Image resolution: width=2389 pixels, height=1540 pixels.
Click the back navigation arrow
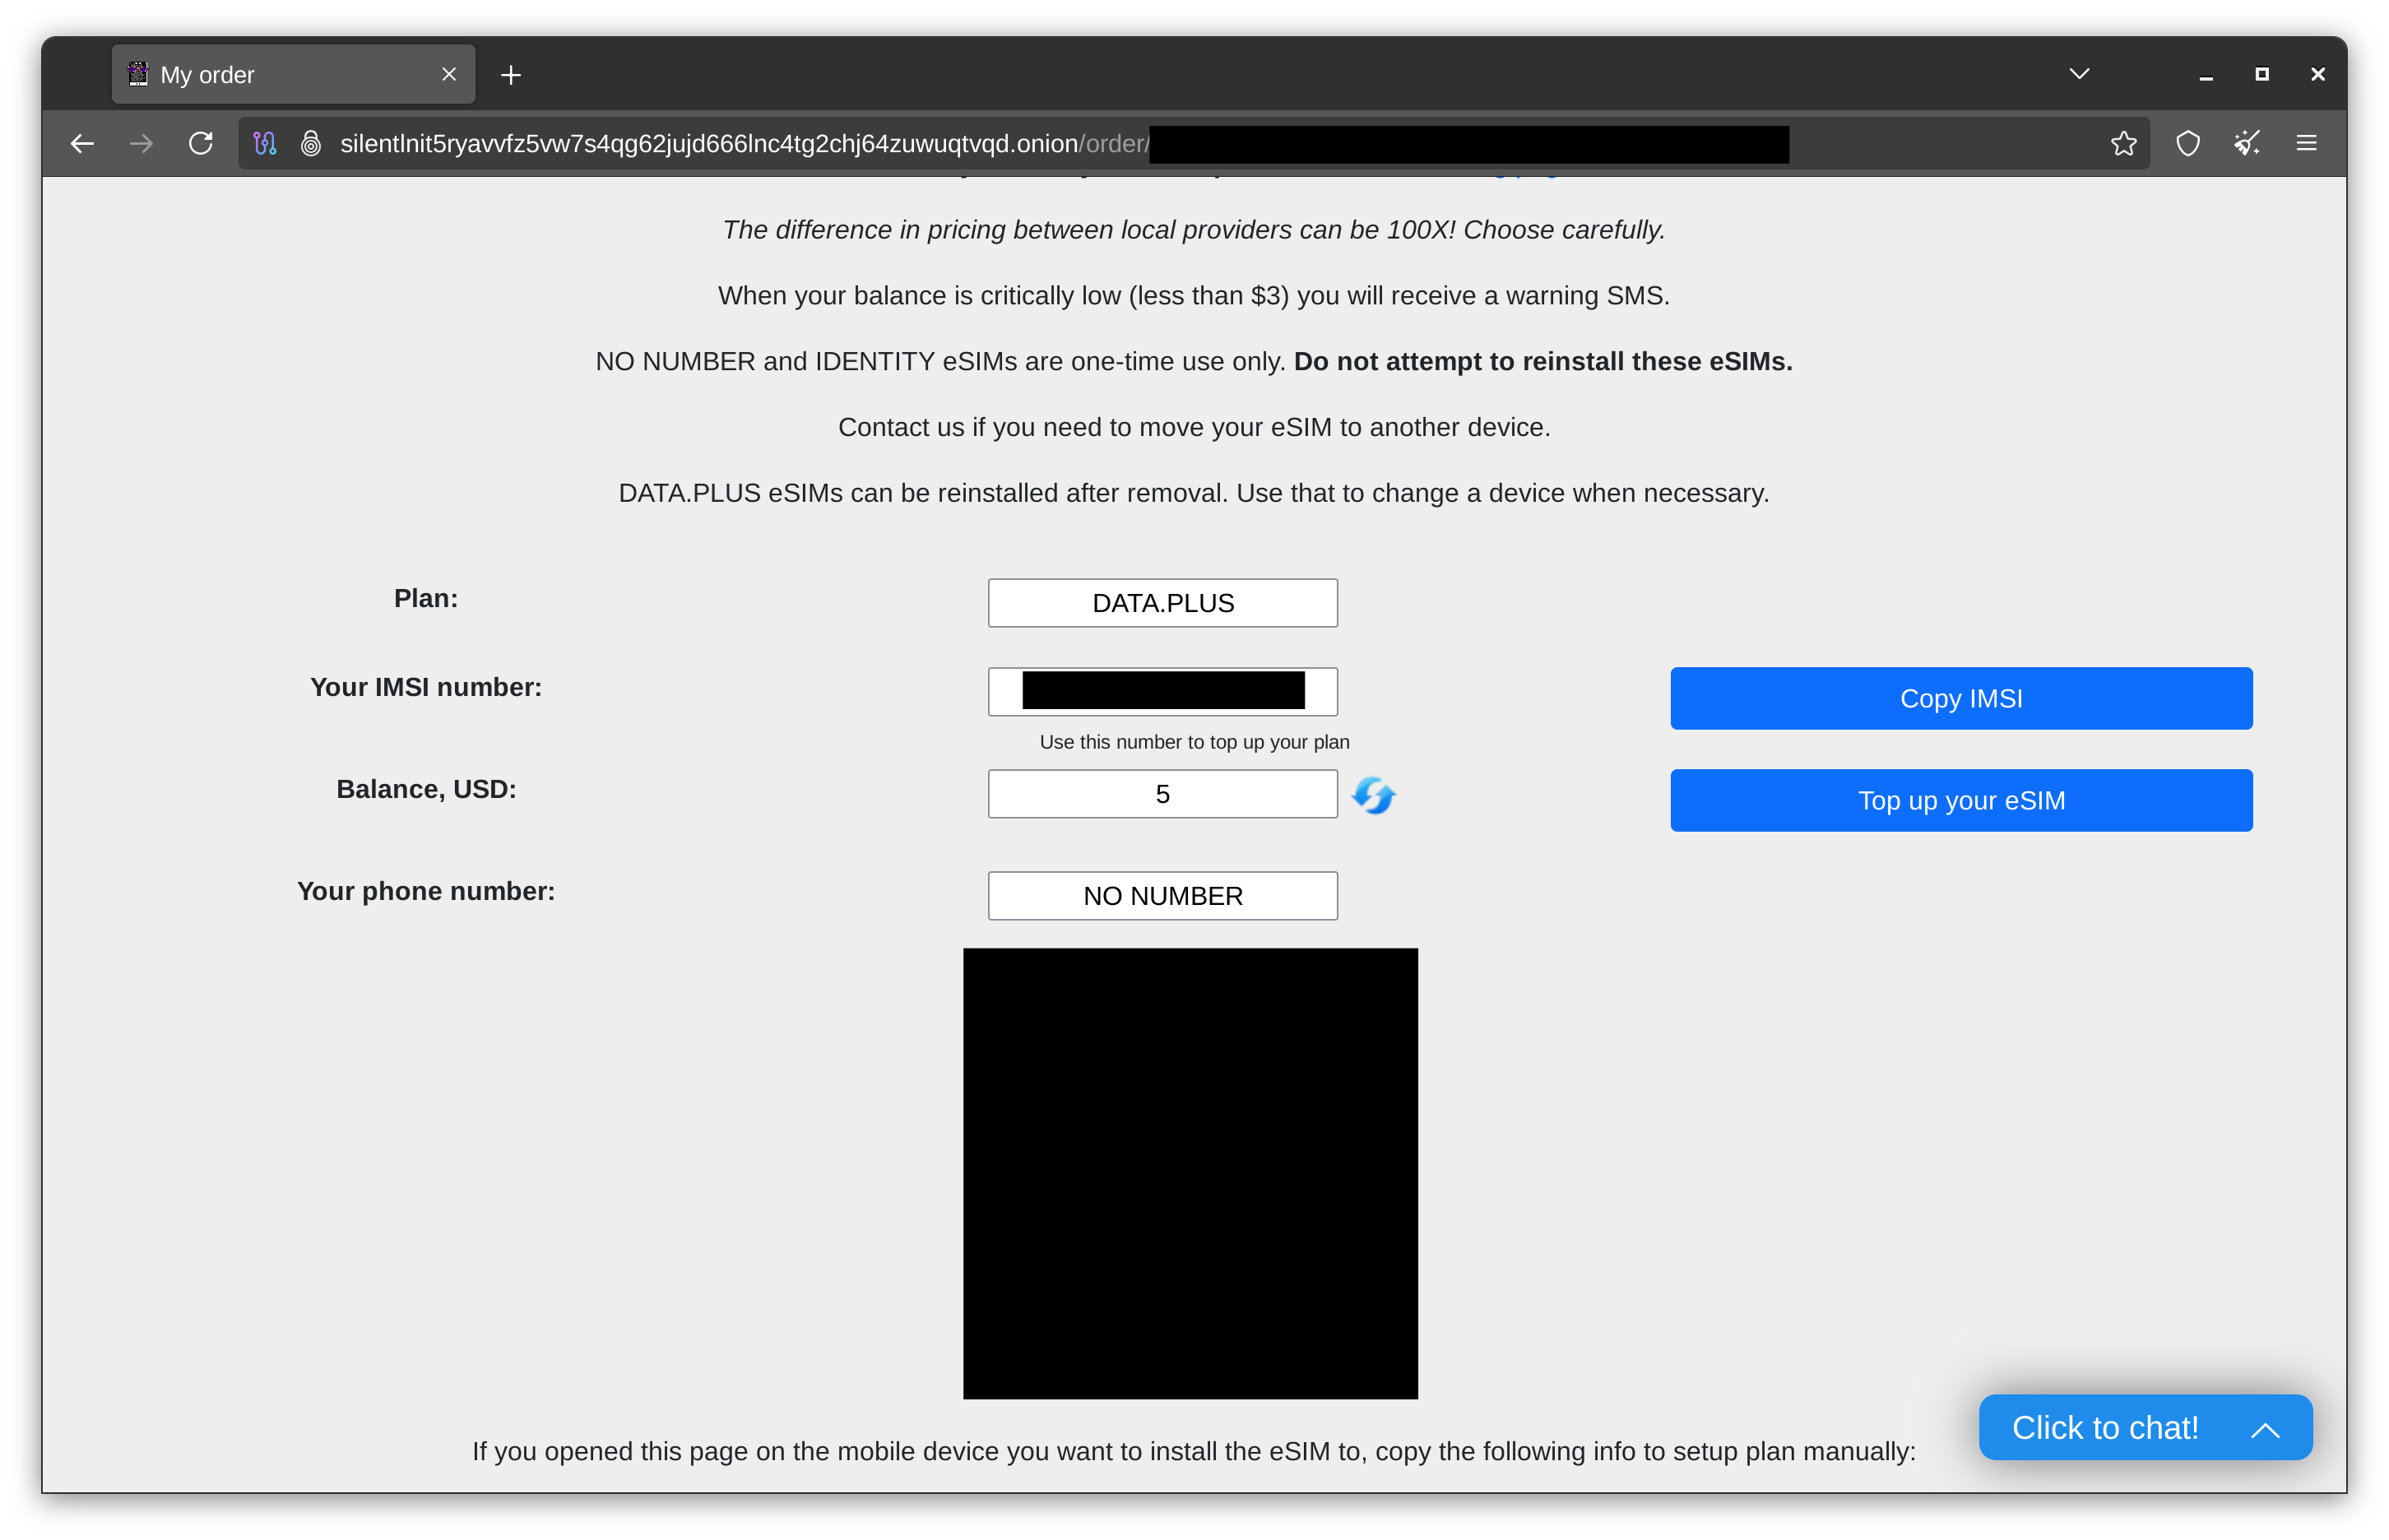(82, 144)
